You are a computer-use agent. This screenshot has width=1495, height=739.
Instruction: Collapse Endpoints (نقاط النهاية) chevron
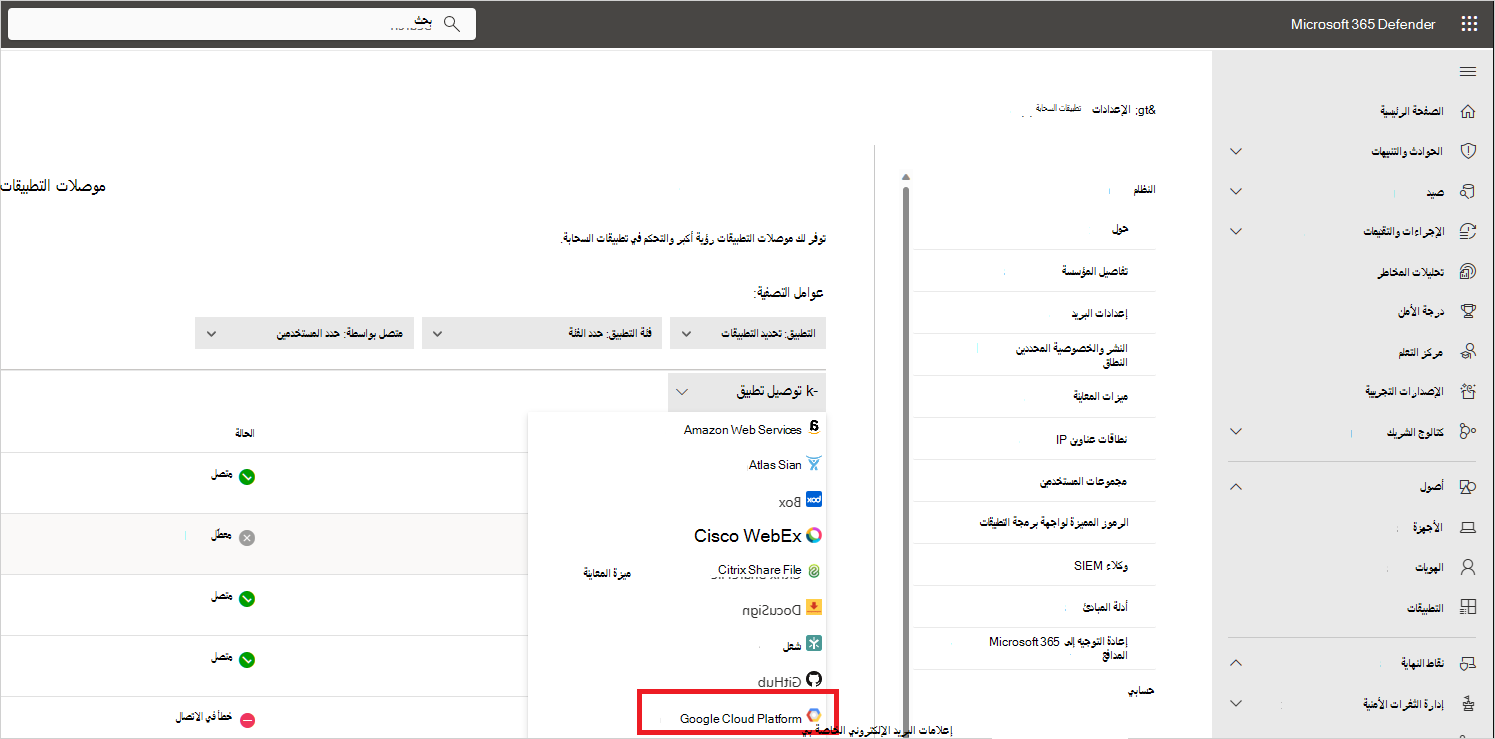[x=1236, y=662]
